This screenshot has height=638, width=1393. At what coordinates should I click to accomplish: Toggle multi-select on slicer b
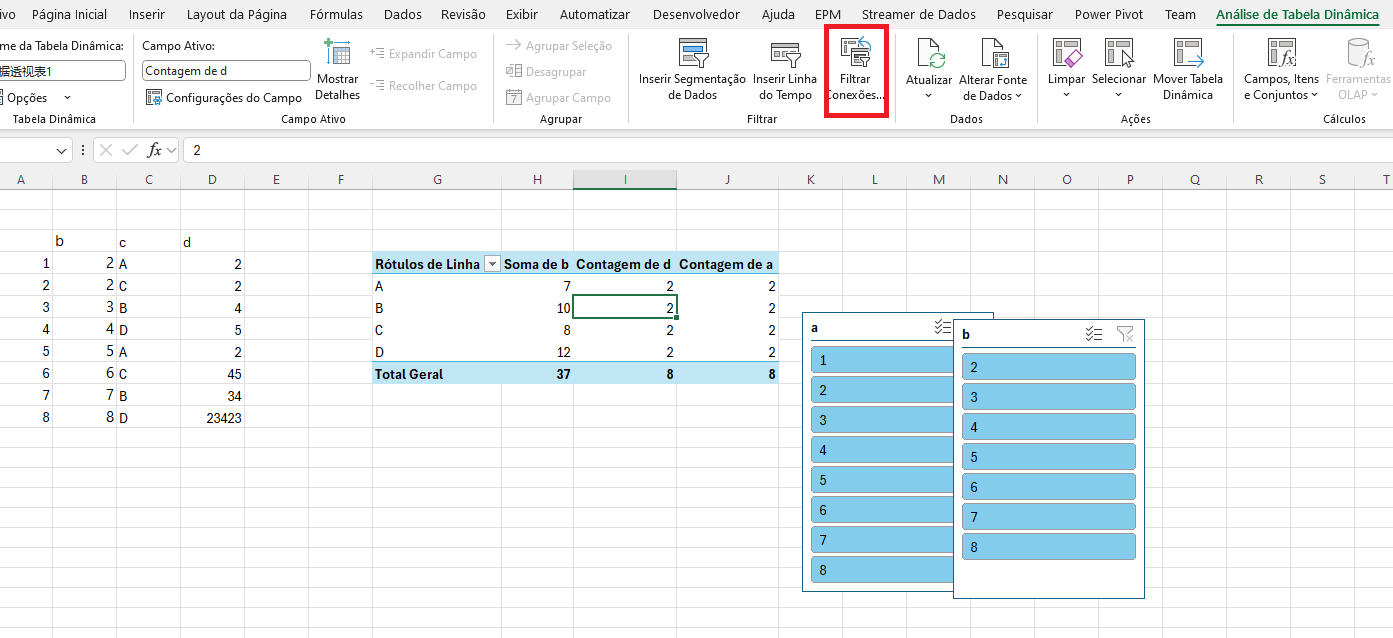coord(1094,334)
